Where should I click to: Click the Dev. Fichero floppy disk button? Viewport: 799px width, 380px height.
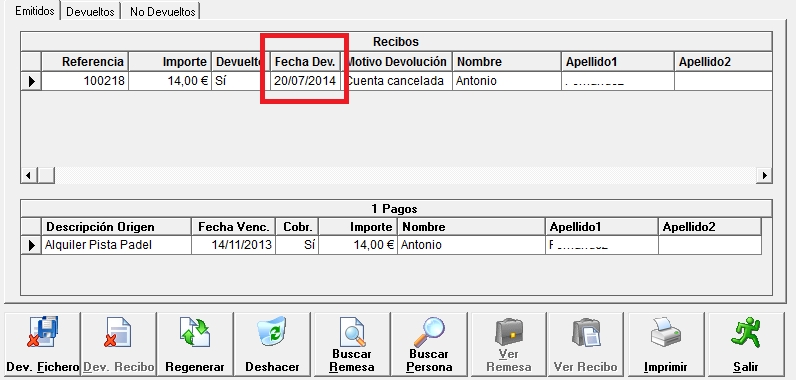pyautogui.click(x=42, y=344)
